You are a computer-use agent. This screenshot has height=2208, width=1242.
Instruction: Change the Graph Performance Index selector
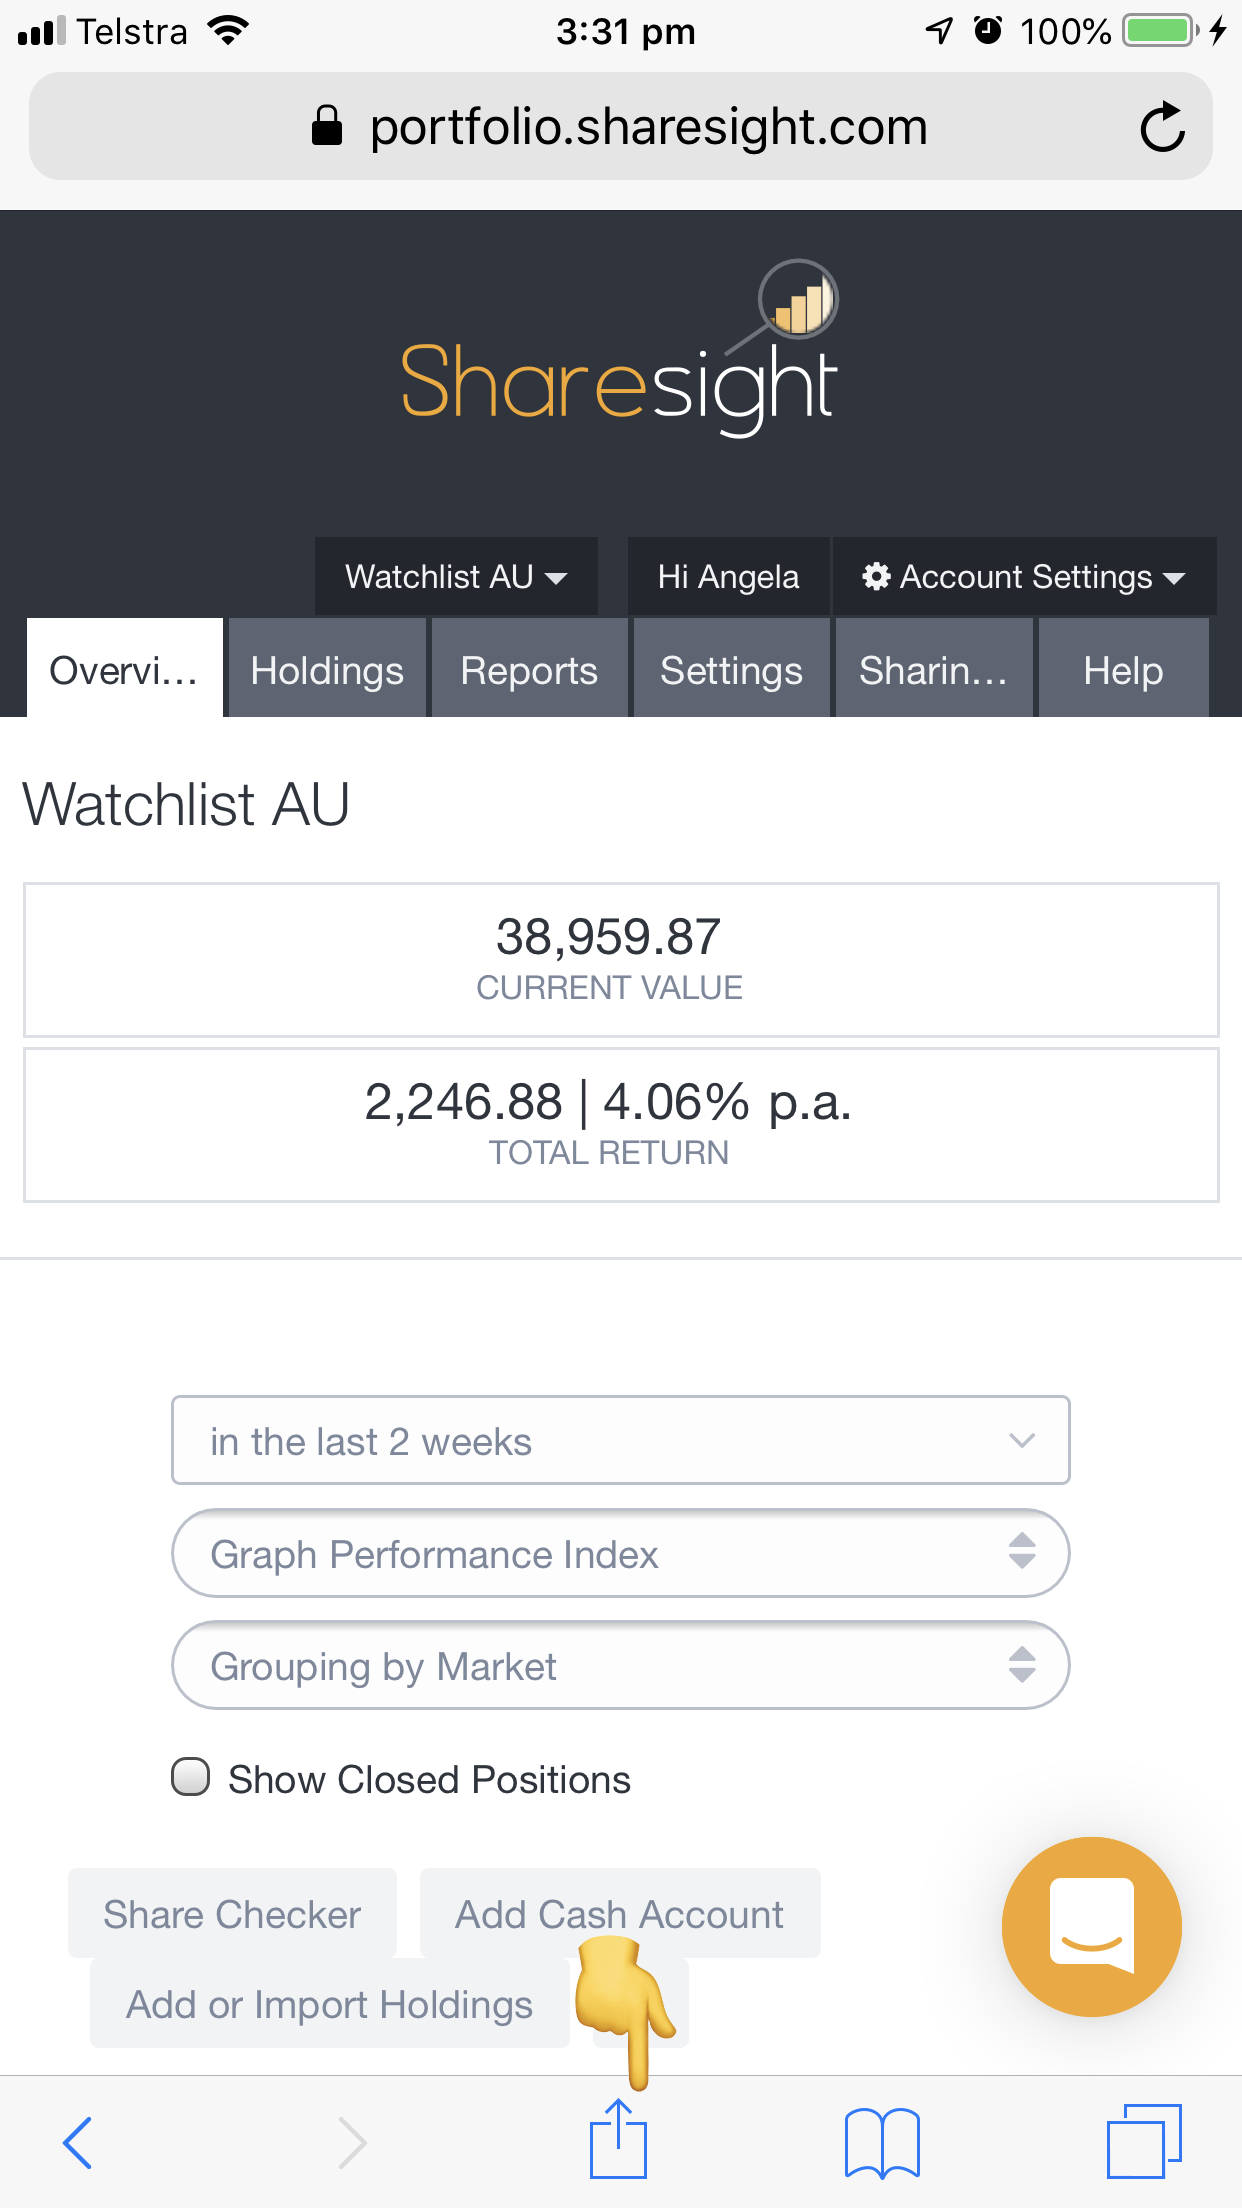click(620, 1553)
